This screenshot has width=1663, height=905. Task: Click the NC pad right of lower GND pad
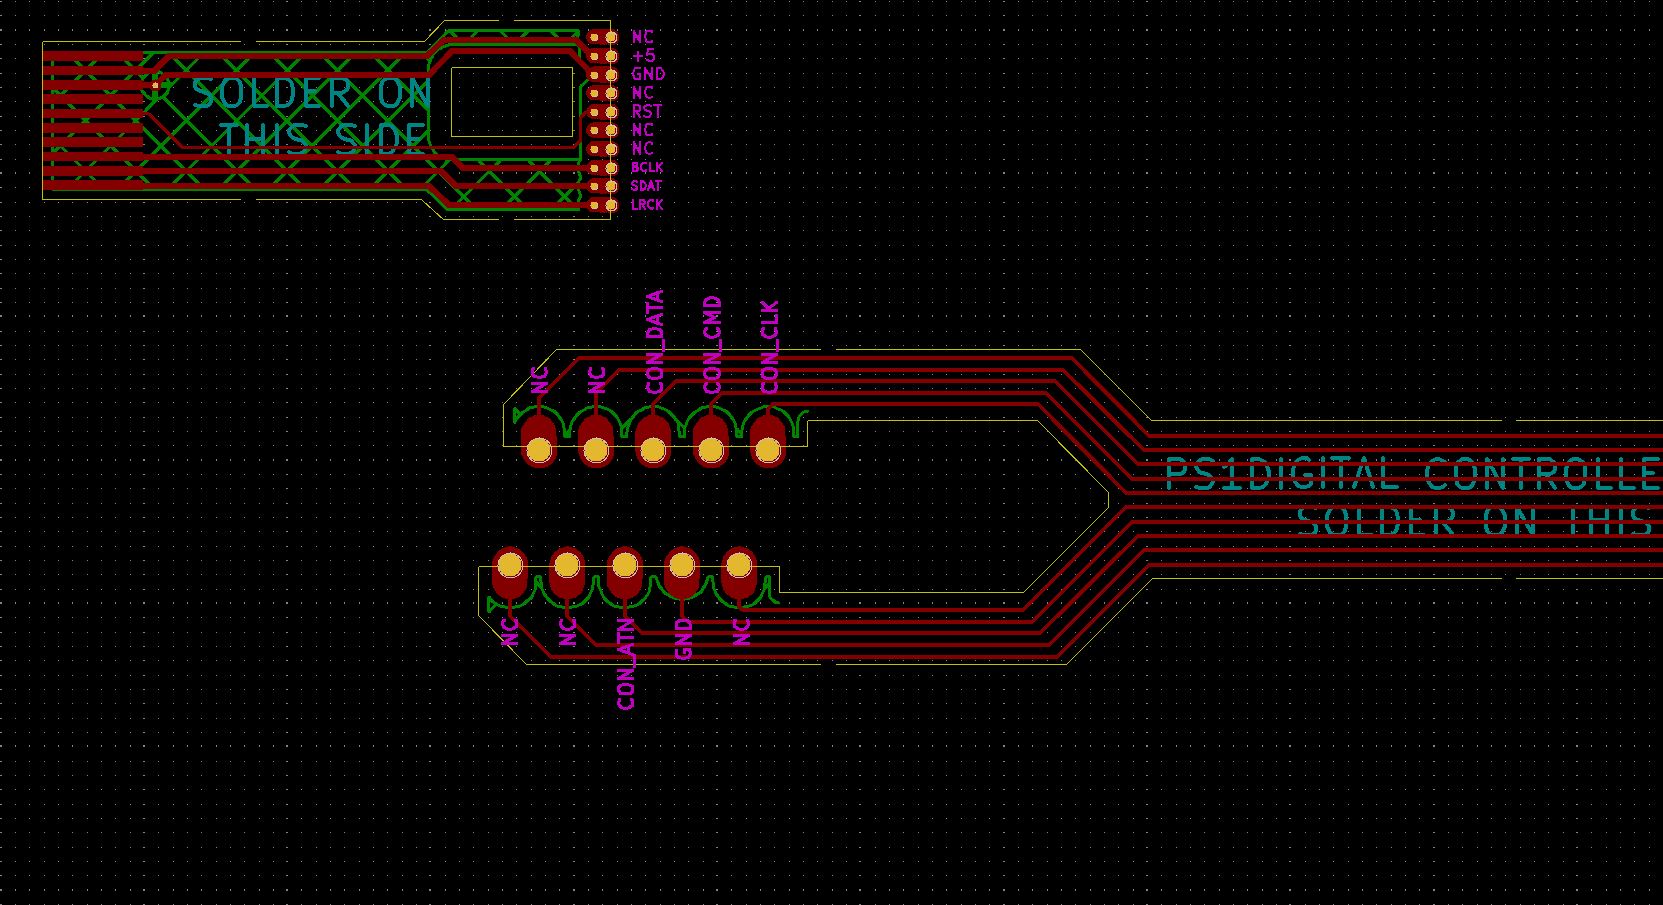(739, 566)
